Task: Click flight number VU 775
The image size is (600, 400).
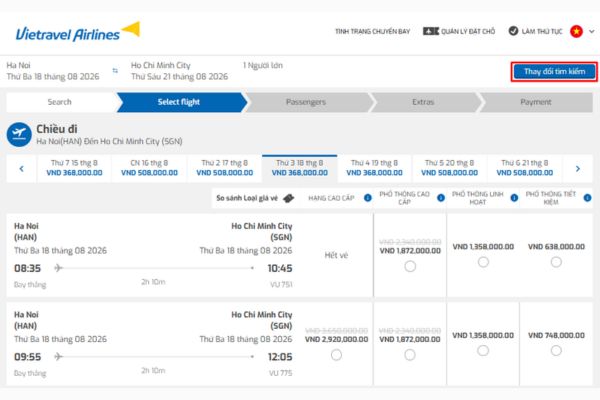Action: click(x=280, y=373)
